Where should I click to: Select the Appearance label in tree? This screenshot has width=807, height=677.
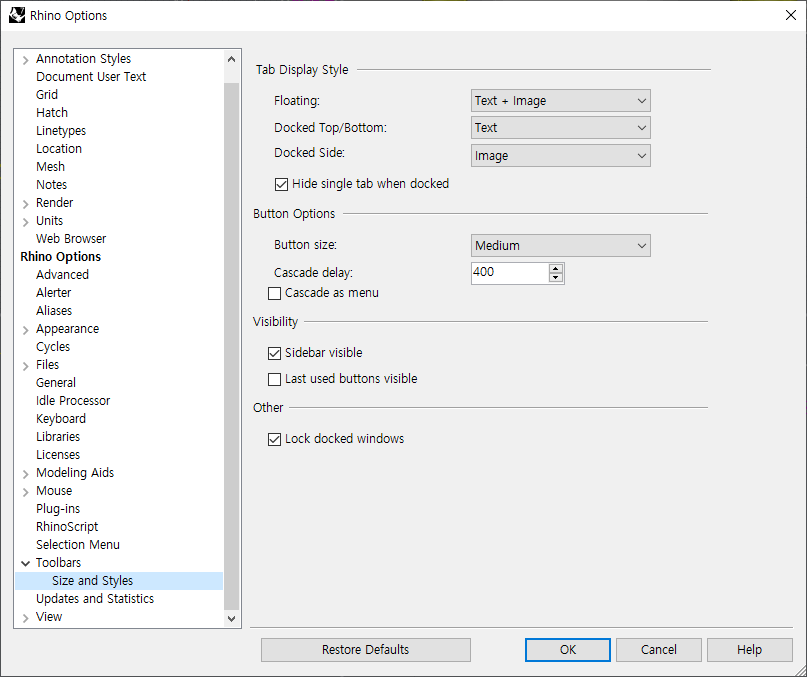(x=67, y=329)
